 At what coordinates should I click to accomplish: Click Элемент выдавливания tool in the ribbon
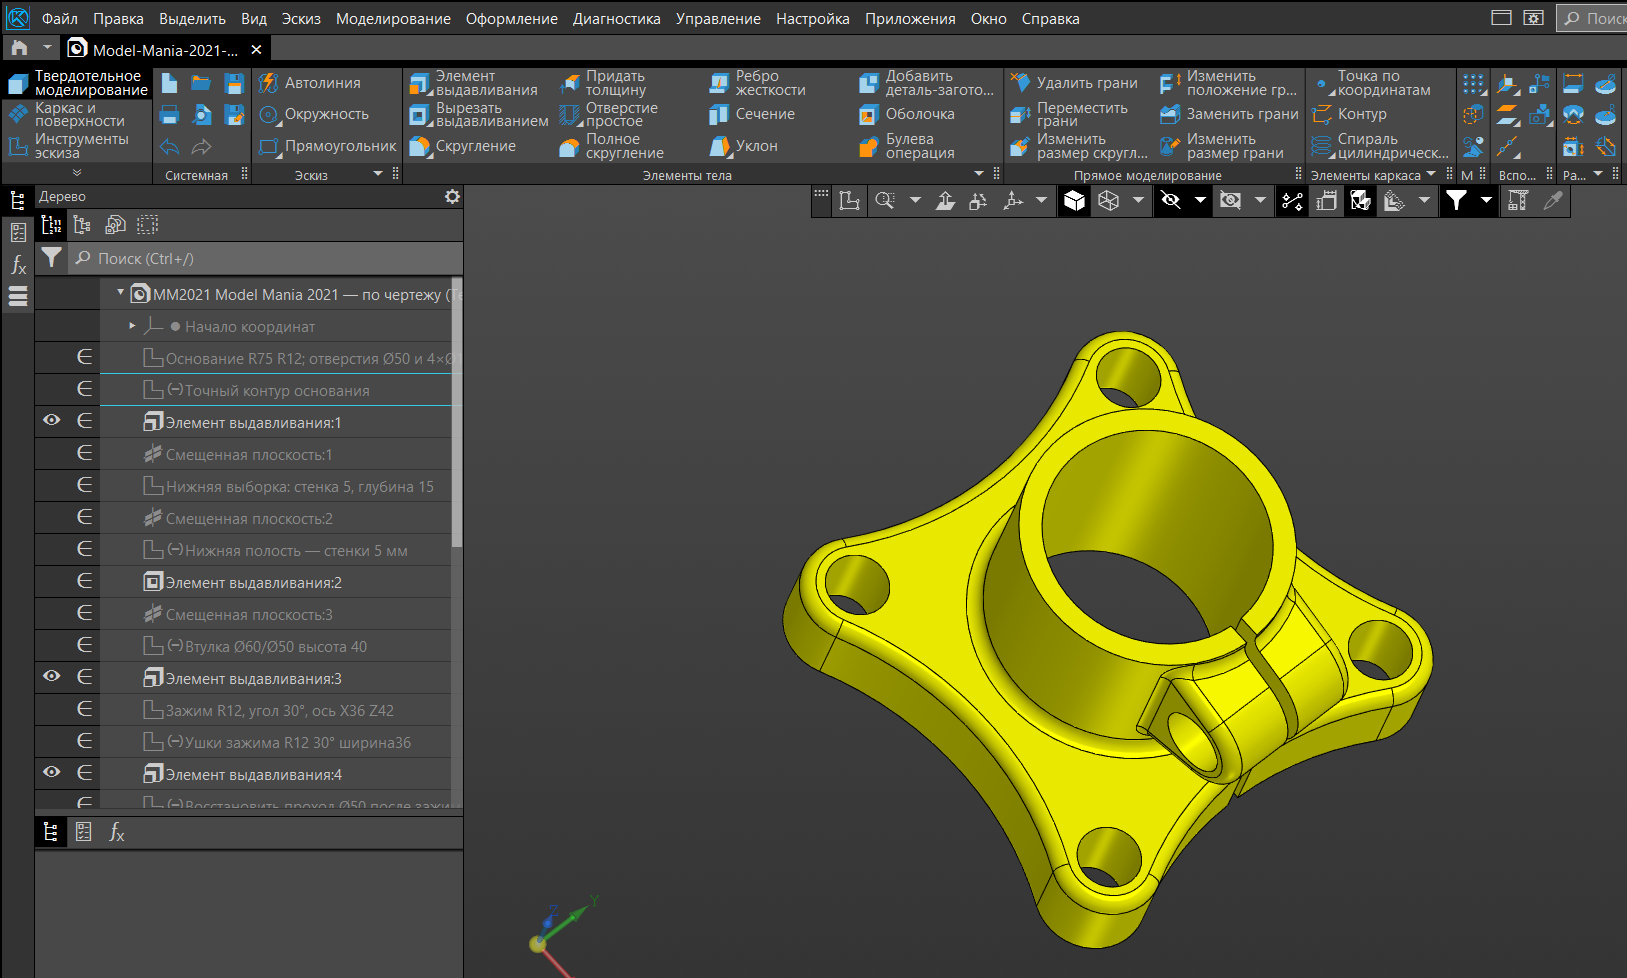click(474, 83)
